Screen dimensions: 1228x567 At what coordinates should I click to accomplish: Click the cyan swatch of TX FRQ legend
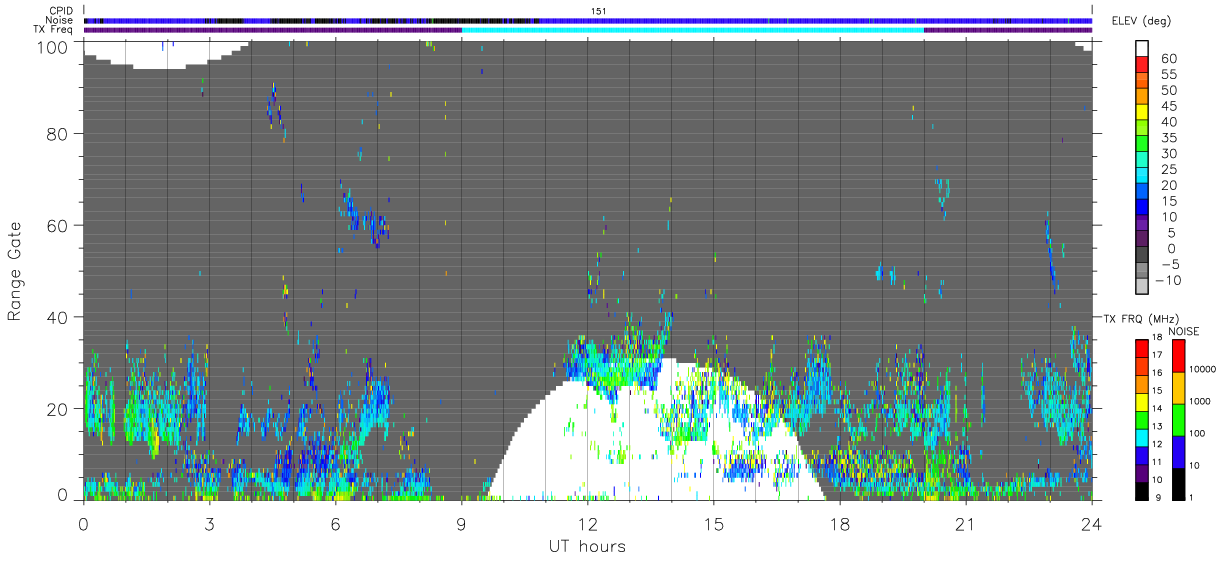coord(1141,437)
